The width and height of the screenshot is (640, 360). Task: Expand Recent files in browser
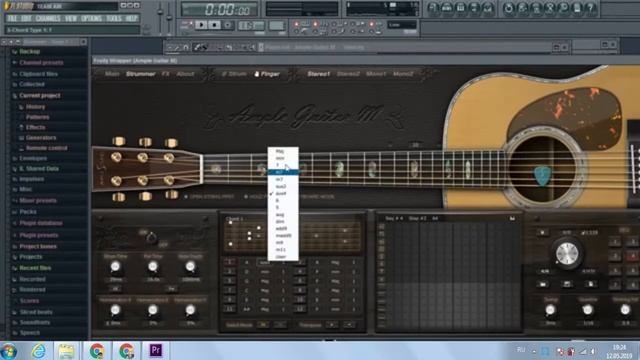(x=35, y=268)
